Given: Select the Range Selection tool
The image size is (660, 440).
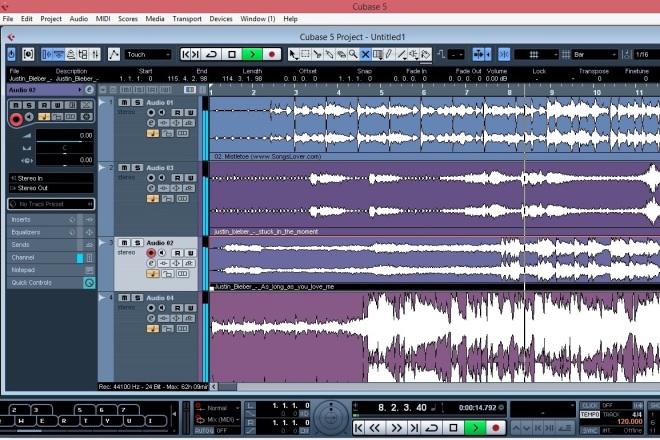Looking at the screenshot, I should click(305, 54).
